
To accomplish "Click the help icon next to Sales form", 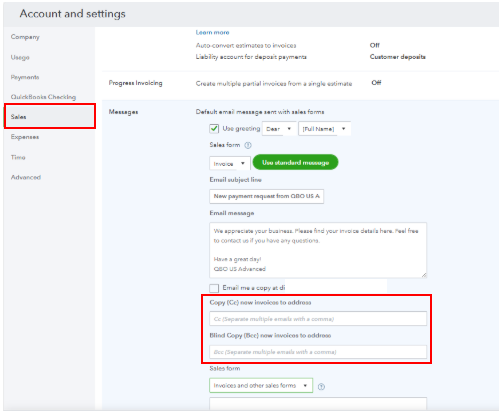I will tap(248, 145).
